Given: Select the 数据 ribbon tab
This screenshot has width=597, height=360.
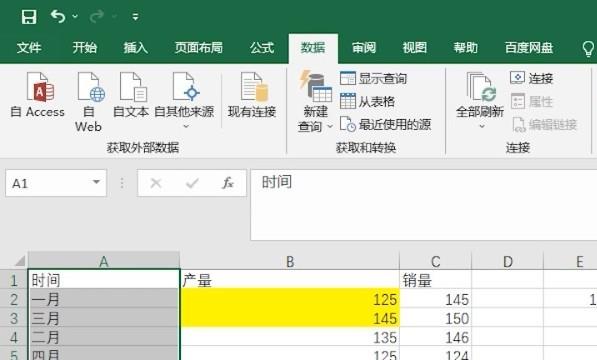Looking at the screenshot, I should 313,48.
